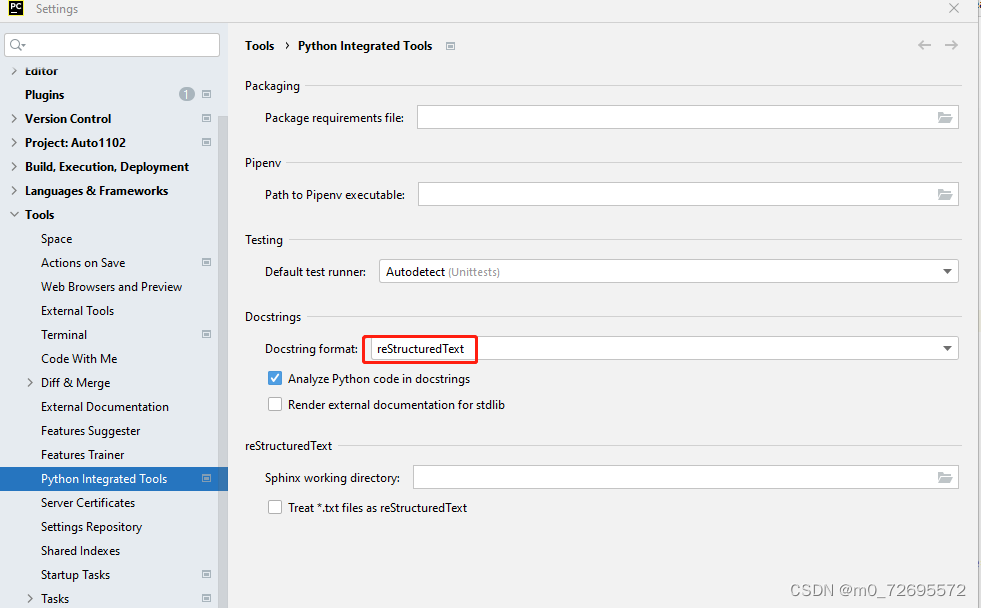
Task: Click the Plugins update badge showing 1
Action: click(186, 94)
